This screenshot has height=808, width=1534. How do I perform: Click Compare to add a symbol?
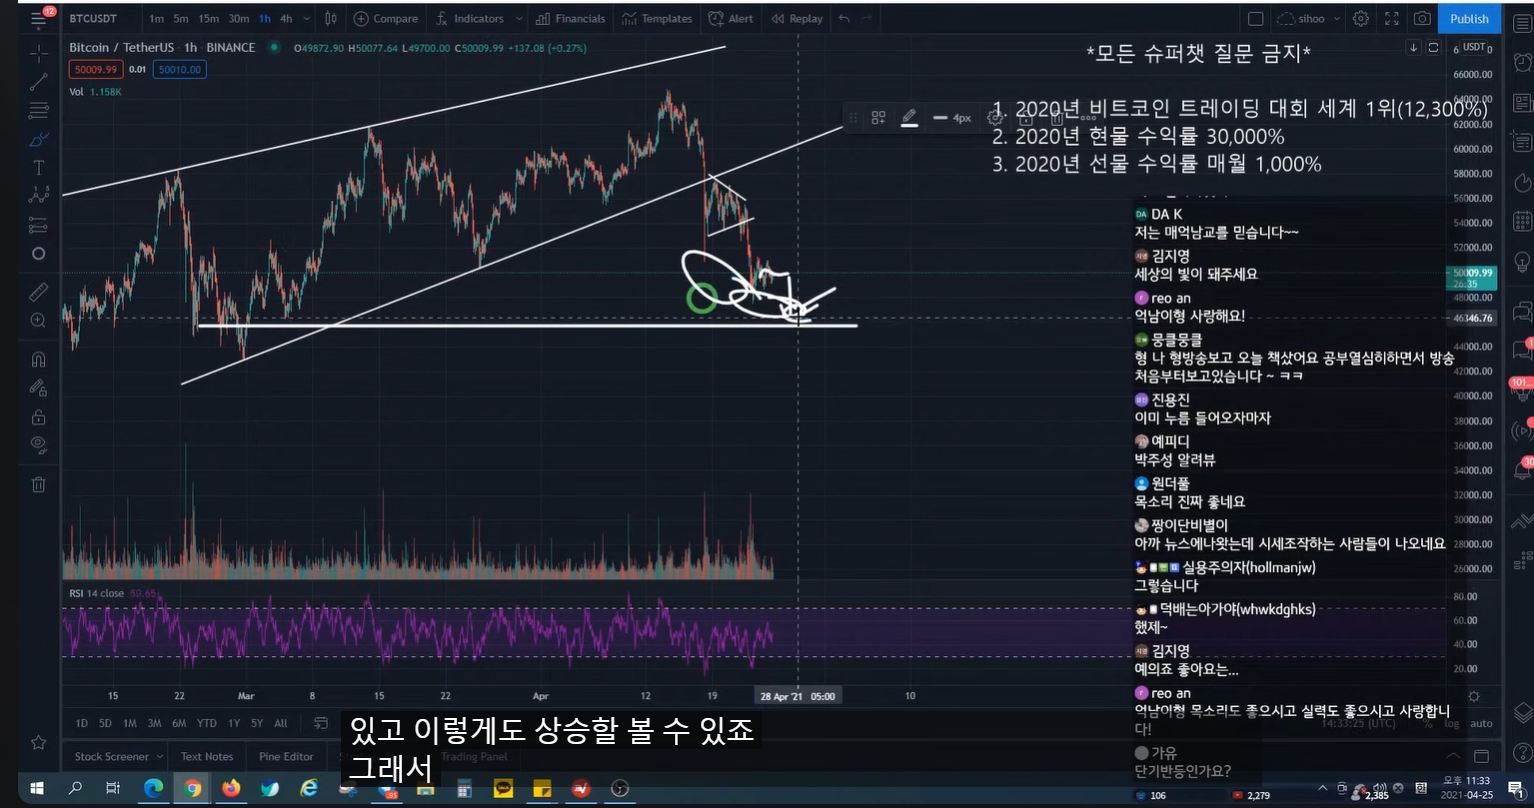[386, 18]
